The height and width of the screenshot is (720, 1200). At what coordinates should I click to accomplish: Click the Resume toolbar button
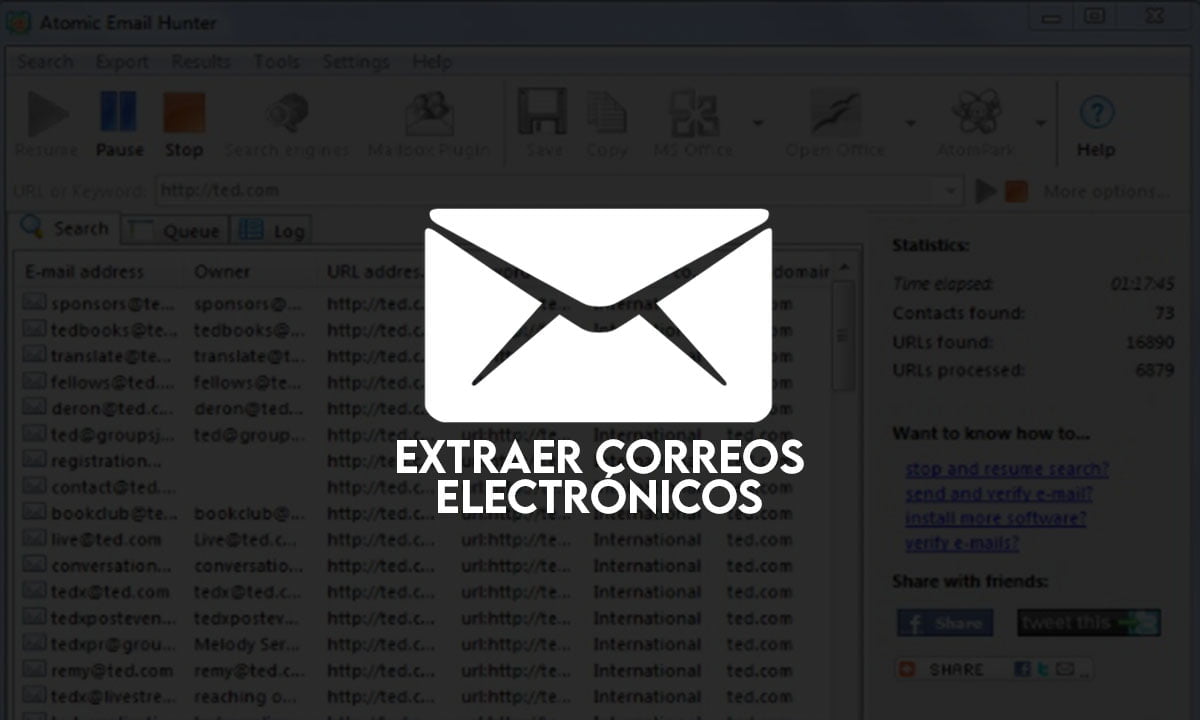tap(47, 124)
